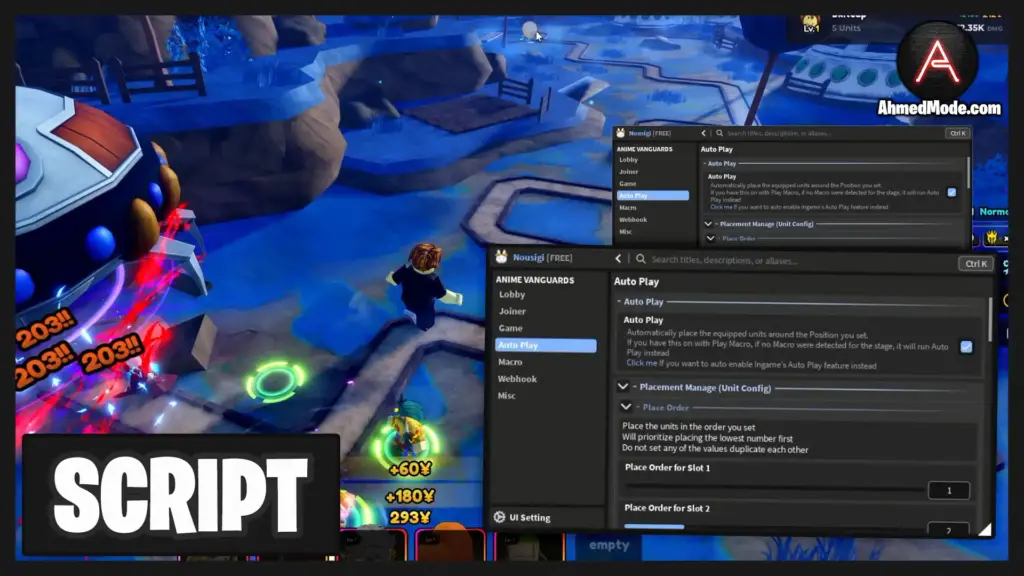Click the Place Order for Slot 1 slider
1024x576 pixels.
(774, 487)
